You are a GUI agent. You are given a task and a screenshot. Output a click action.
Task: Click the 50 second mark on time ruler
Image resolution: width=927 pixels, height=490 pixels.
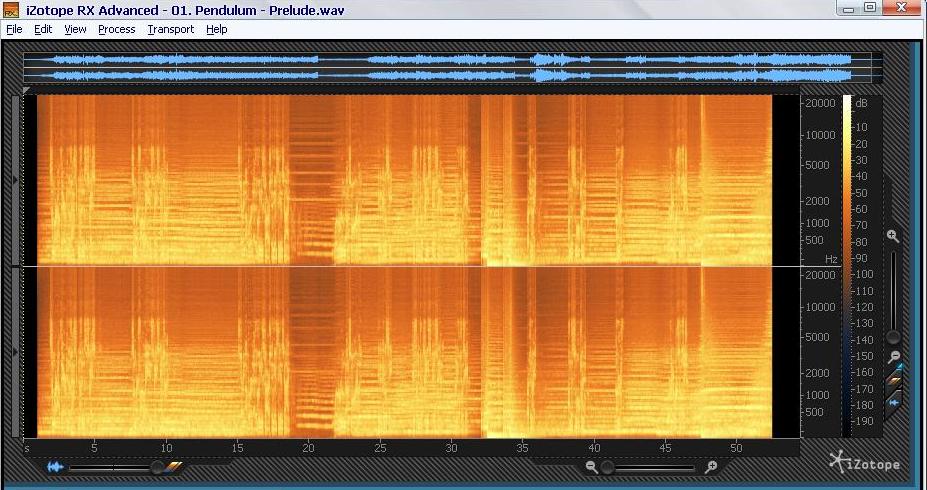[x=736, y=448]
